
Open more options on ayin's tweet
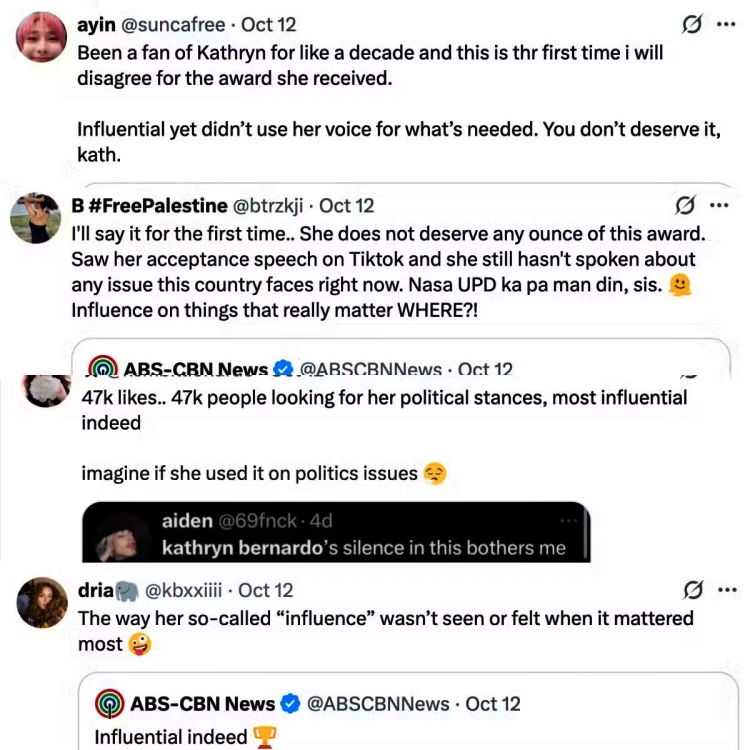725,24
